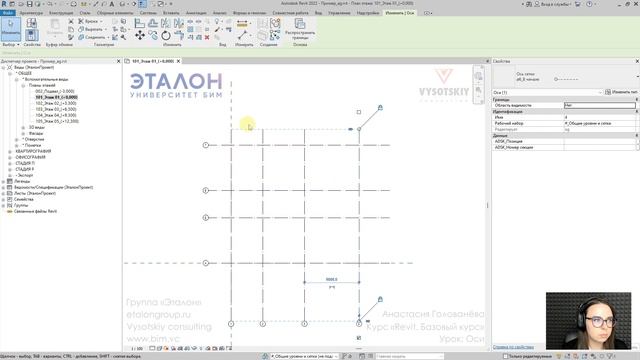
Task: Expand the Sheets tree node
Action: 3,193
